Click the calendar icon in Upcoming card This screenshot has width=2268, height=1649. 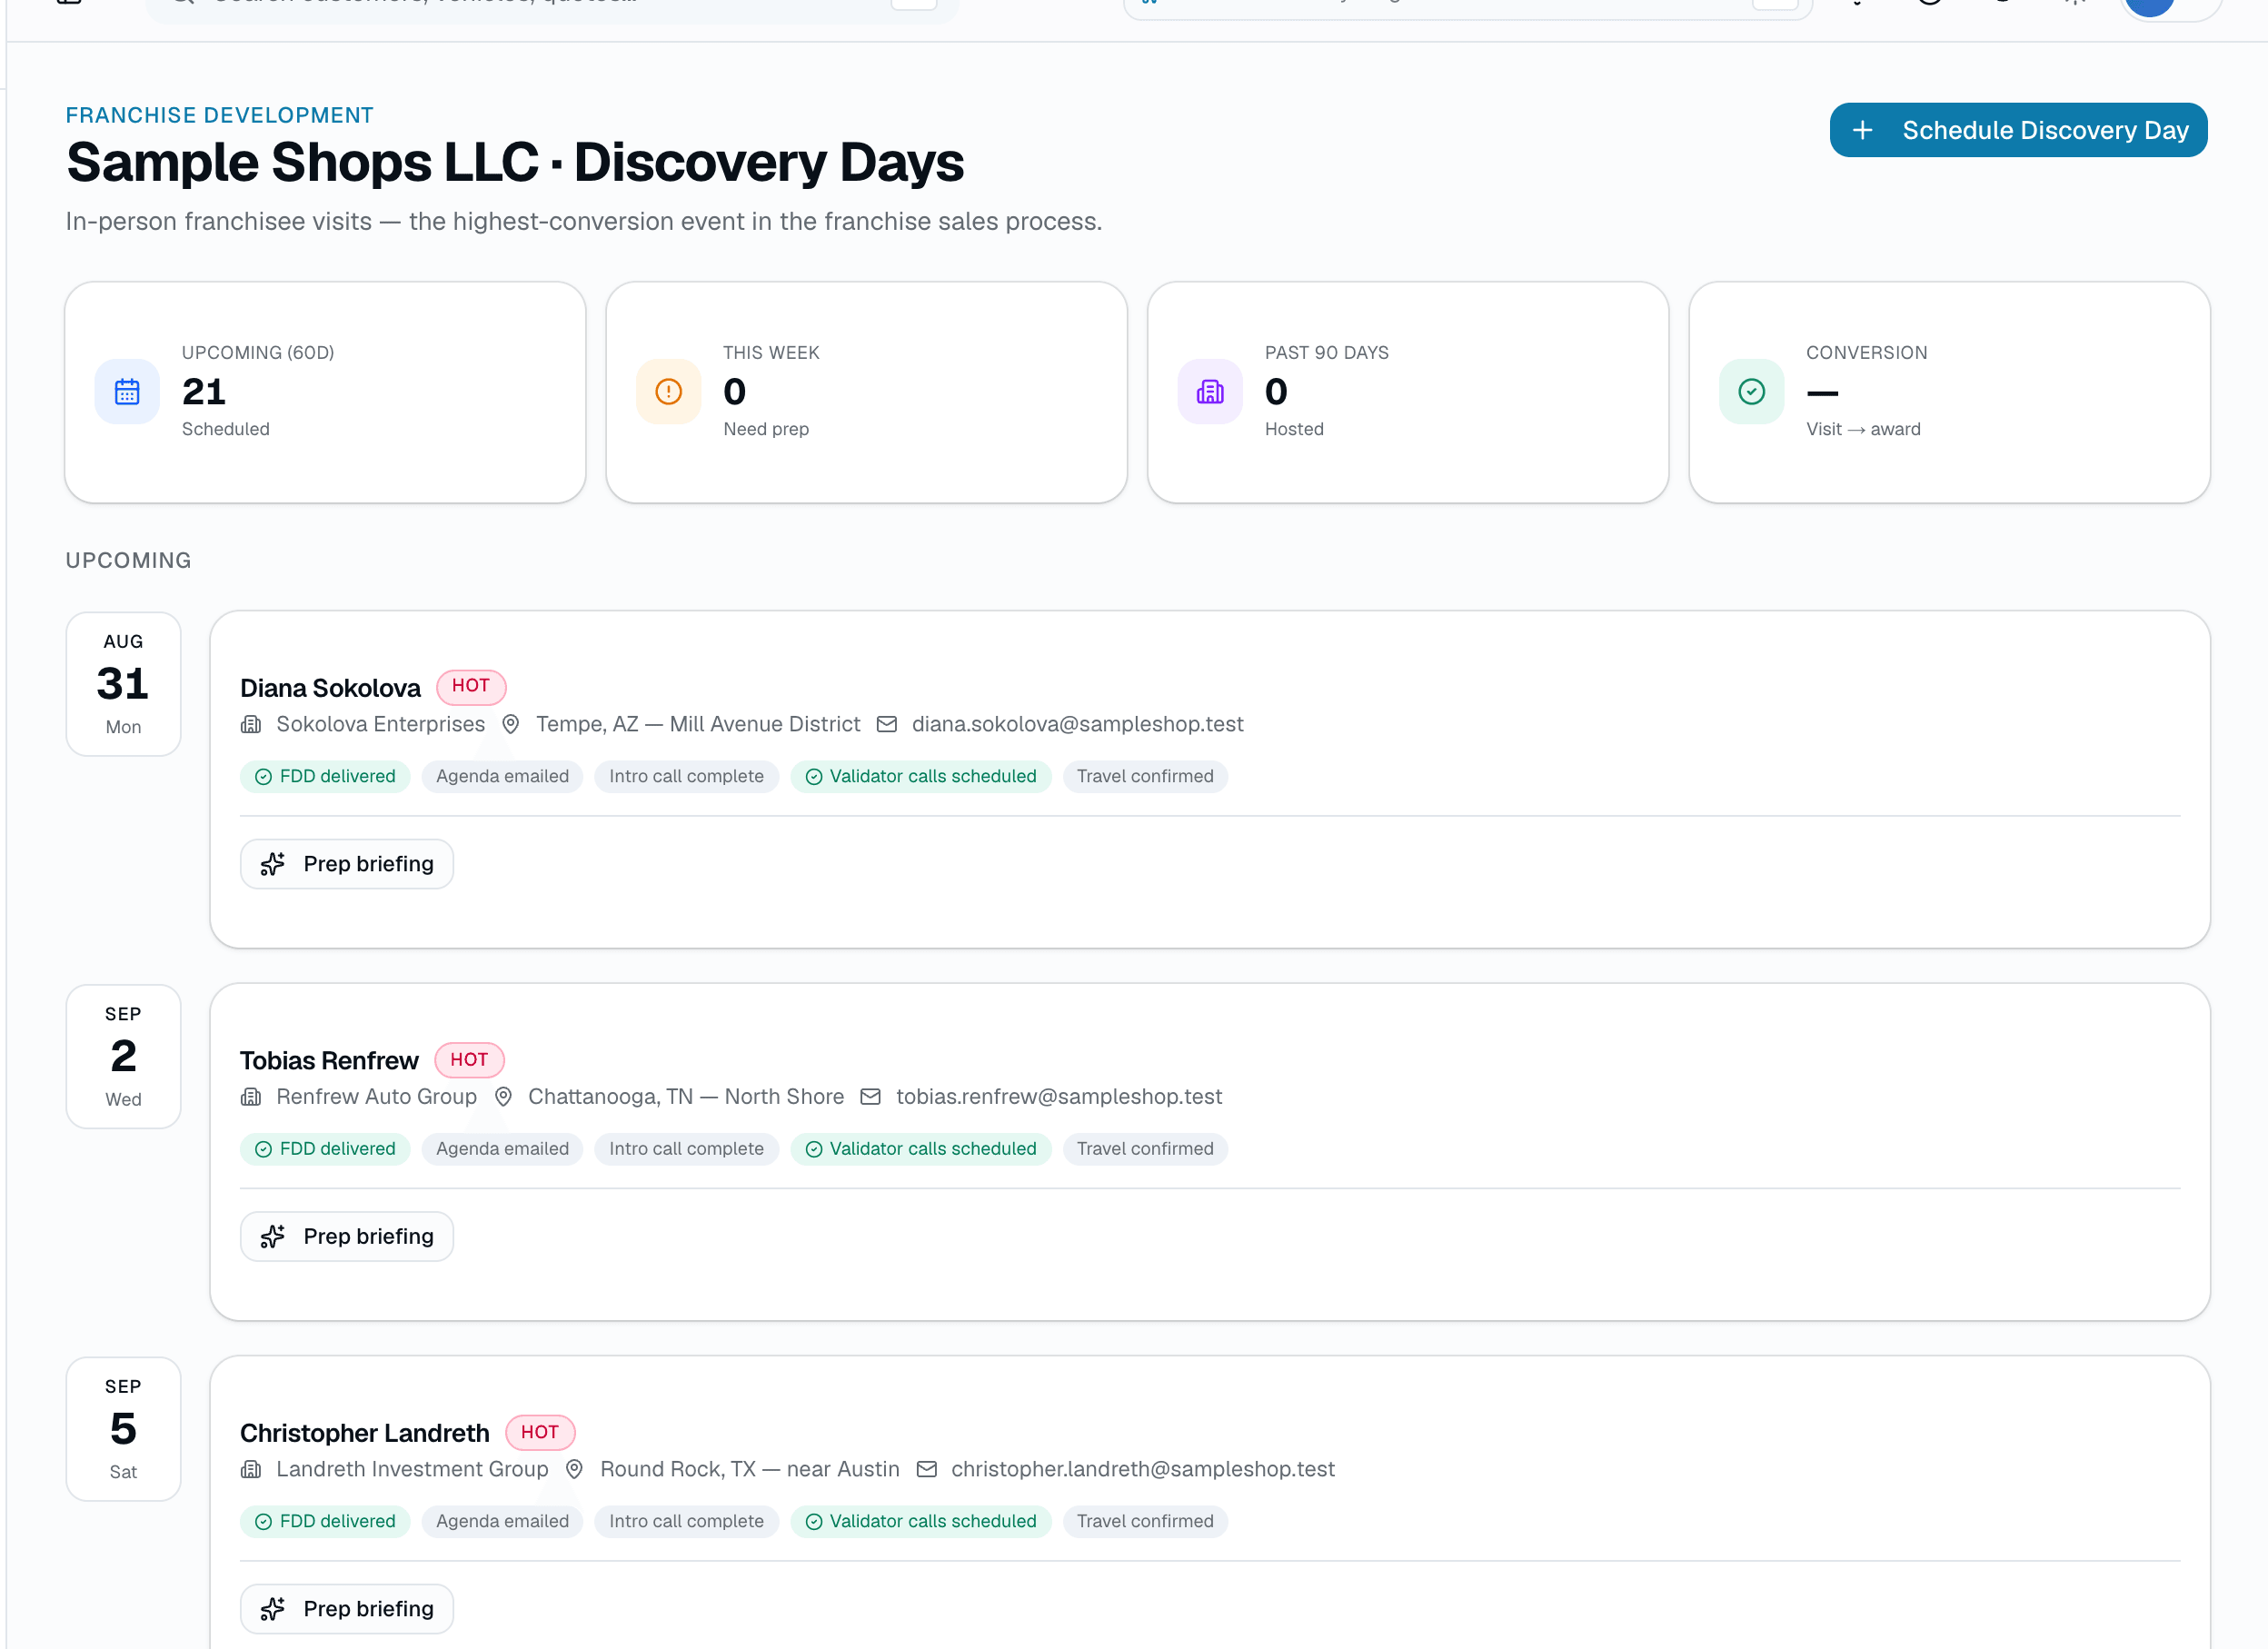tap(127, 391)
